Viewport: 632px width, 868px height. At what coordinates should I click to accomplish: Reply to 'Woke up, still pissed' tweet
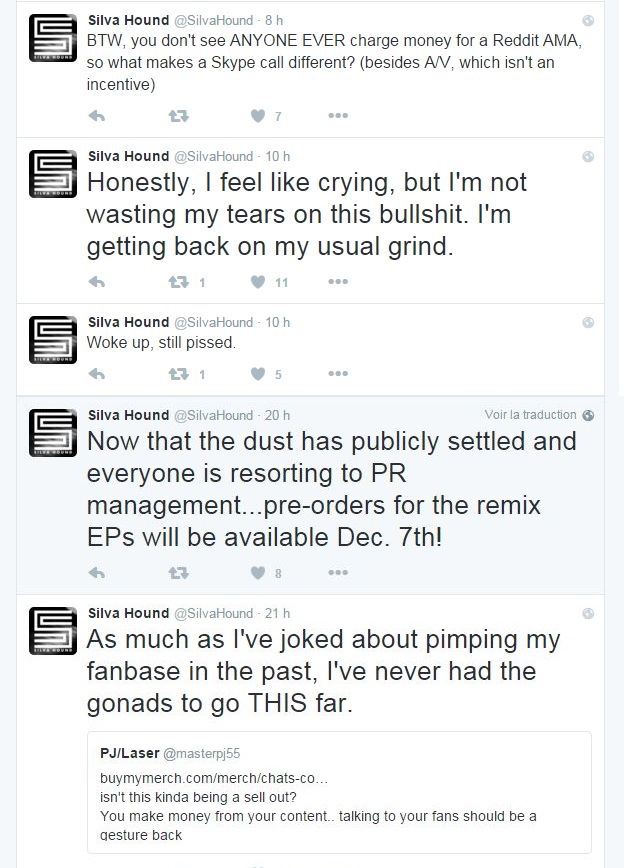click(x=97, y=374)
